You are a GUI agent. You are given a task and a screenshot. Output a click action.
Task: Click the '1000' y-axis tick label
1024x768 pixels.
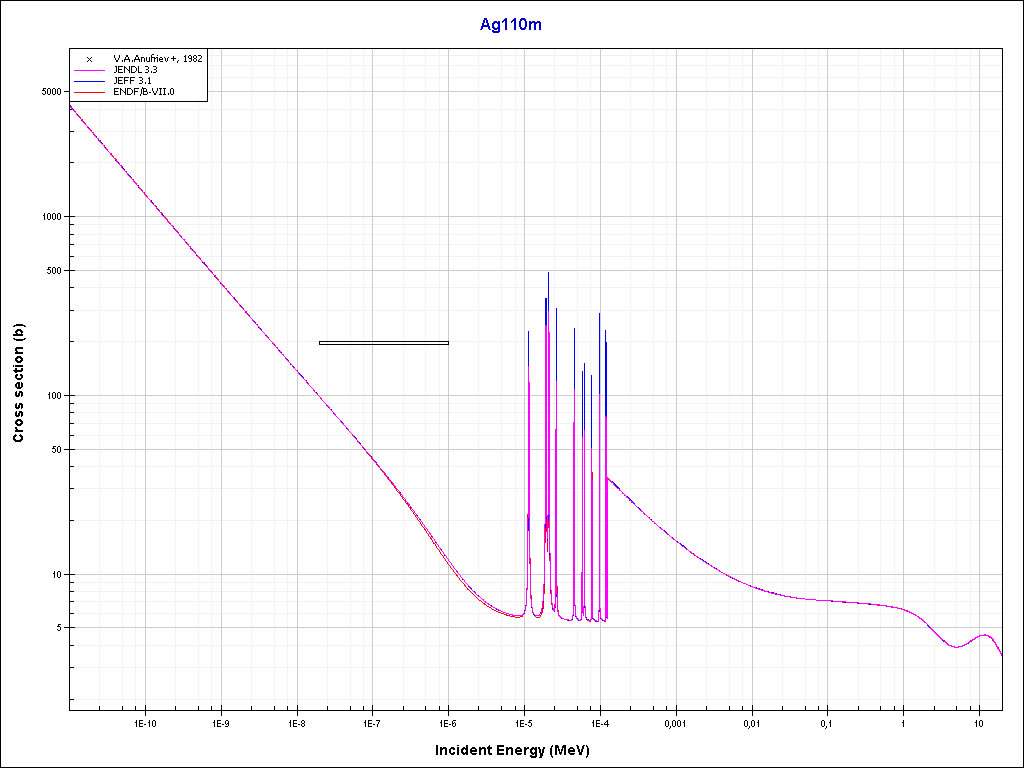[49, 217]
